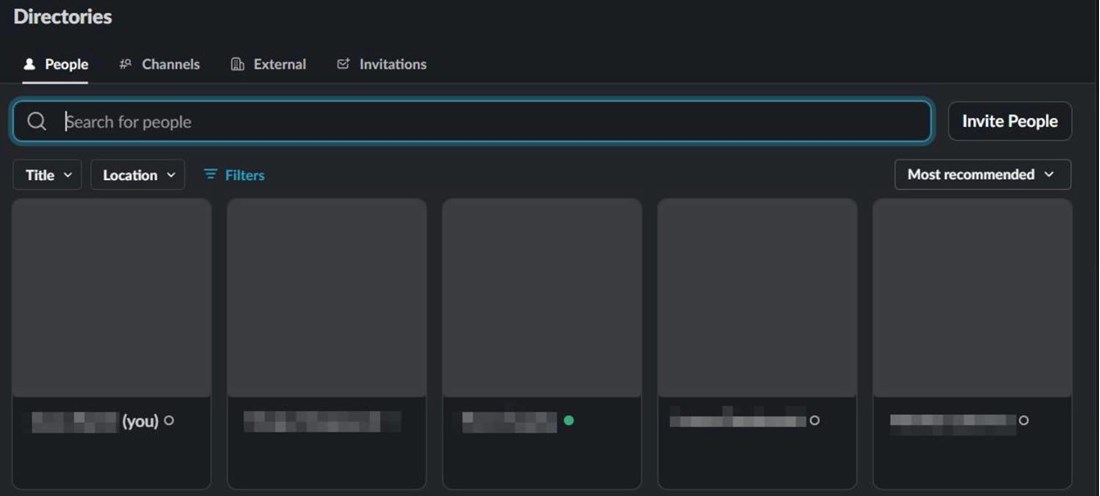Open your own profile card photo
1100x496 pixels.
pyautogui.click(x=112, y=298)
